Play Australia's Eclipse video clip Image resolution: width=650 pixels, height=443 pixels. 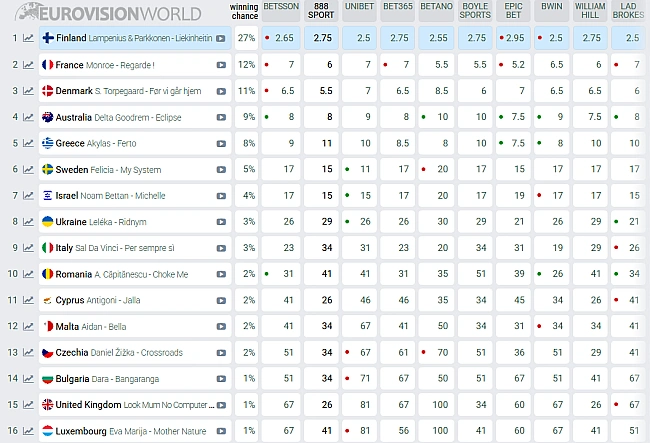tap(221, 117)
